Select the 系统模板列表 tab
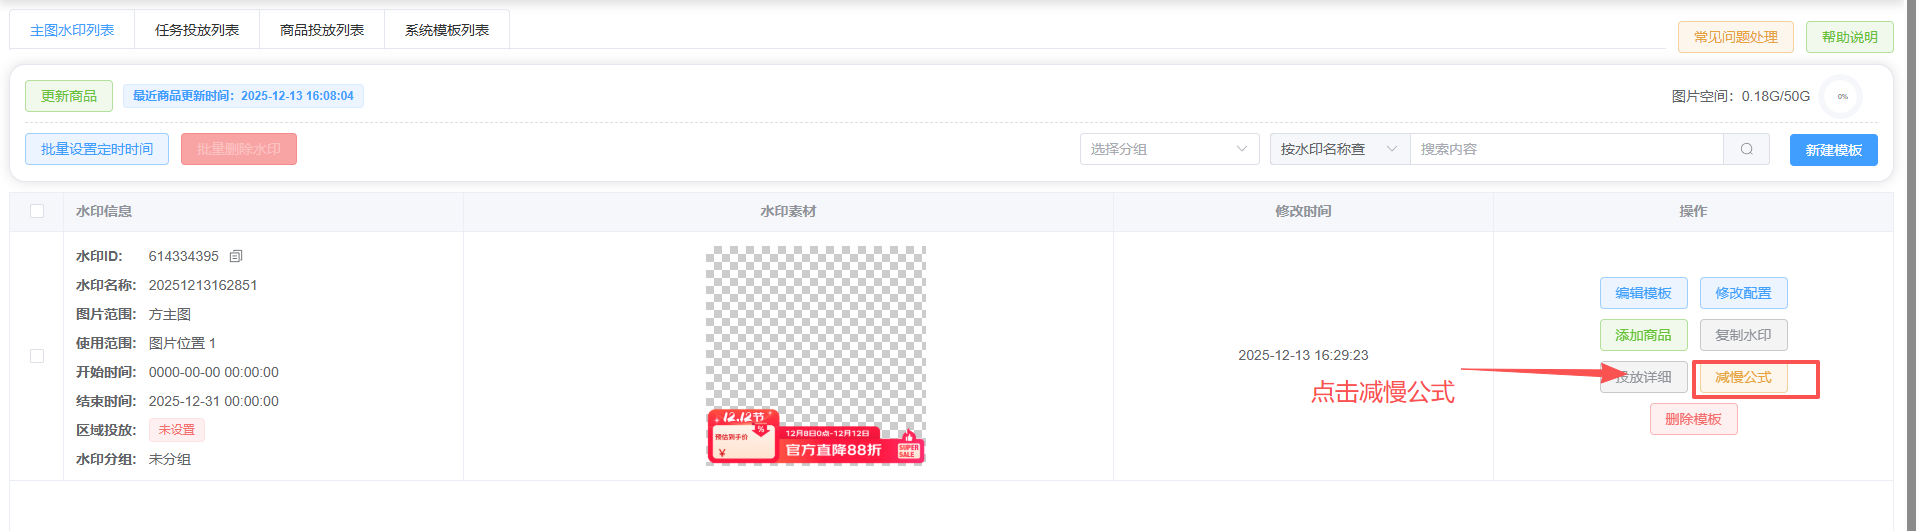This screenshot has width=1919, height=531. pyautogui.click(x=447, y=30)
